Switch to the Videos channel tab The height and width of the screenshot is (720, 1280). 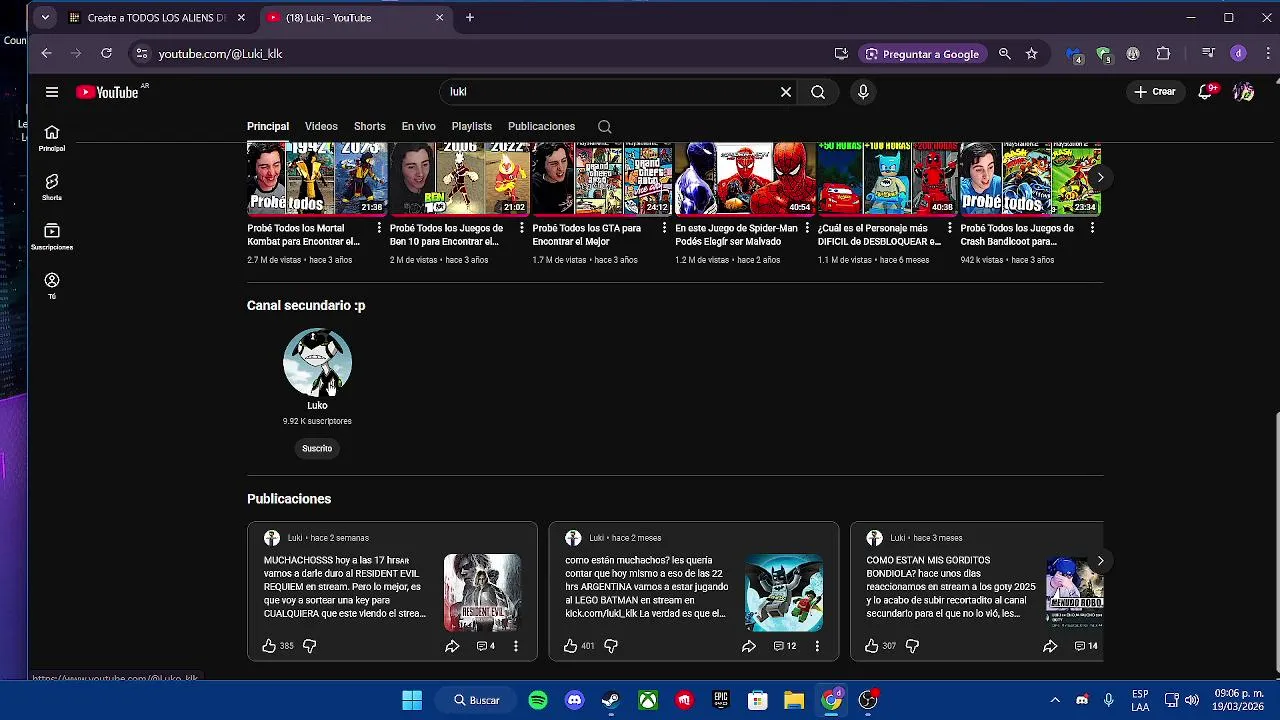coord(321,126)
